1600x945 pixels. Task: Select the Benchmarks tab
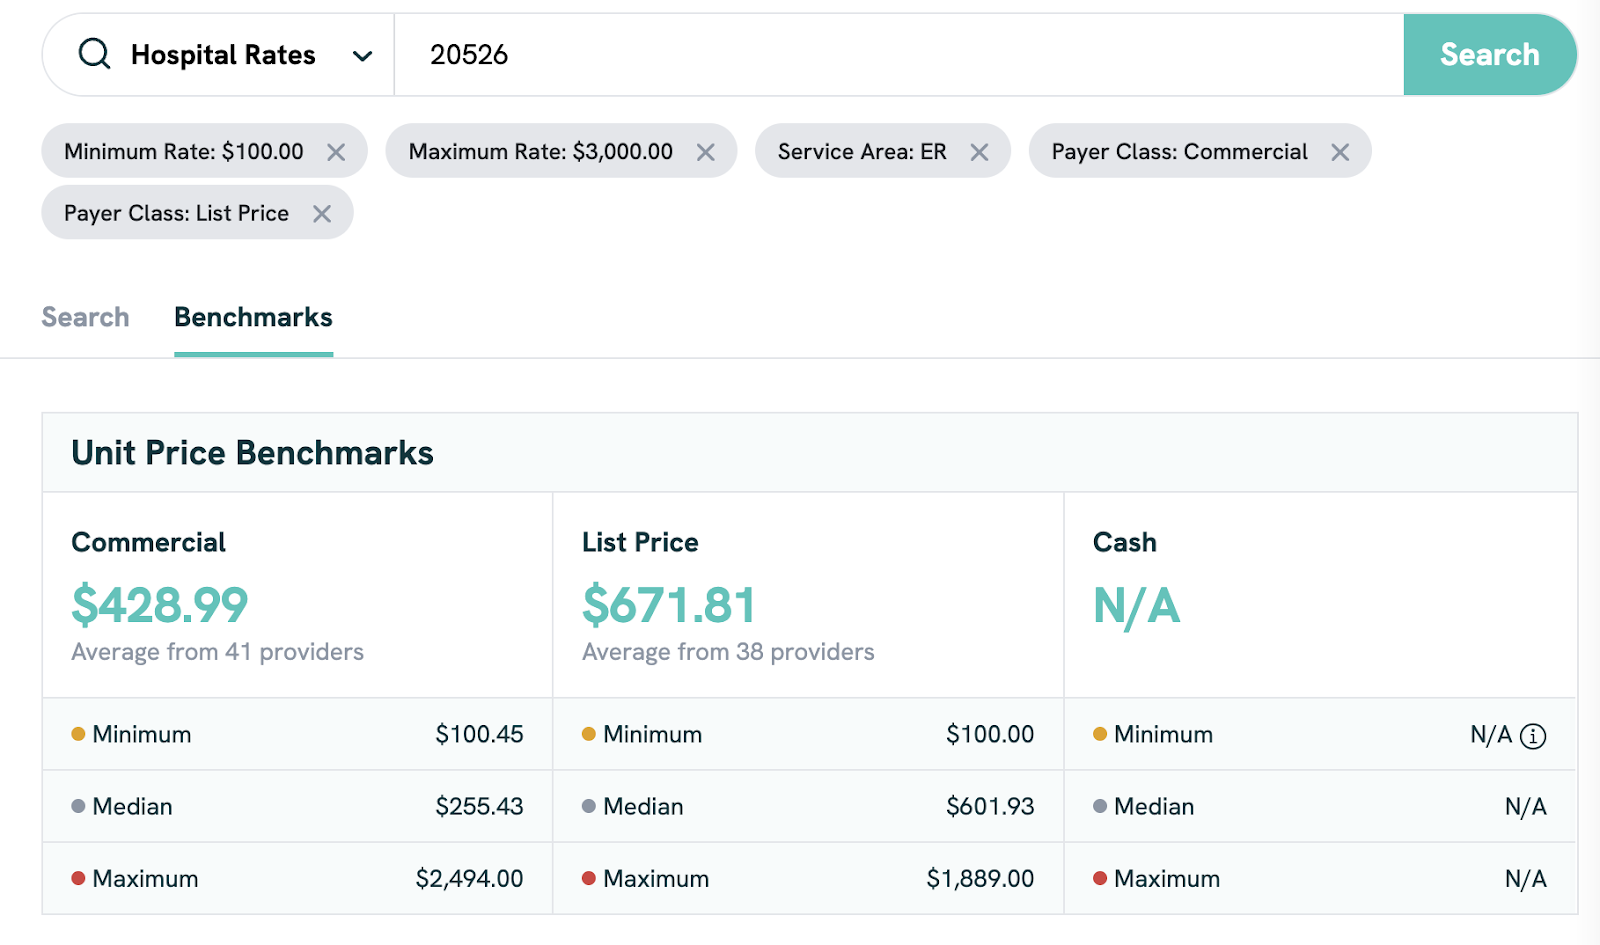click(x=253, y=317)
